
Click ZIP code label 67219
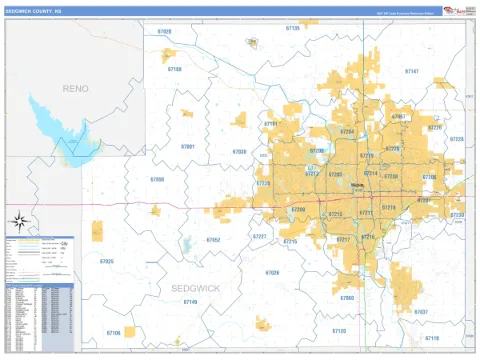[367, 156]
